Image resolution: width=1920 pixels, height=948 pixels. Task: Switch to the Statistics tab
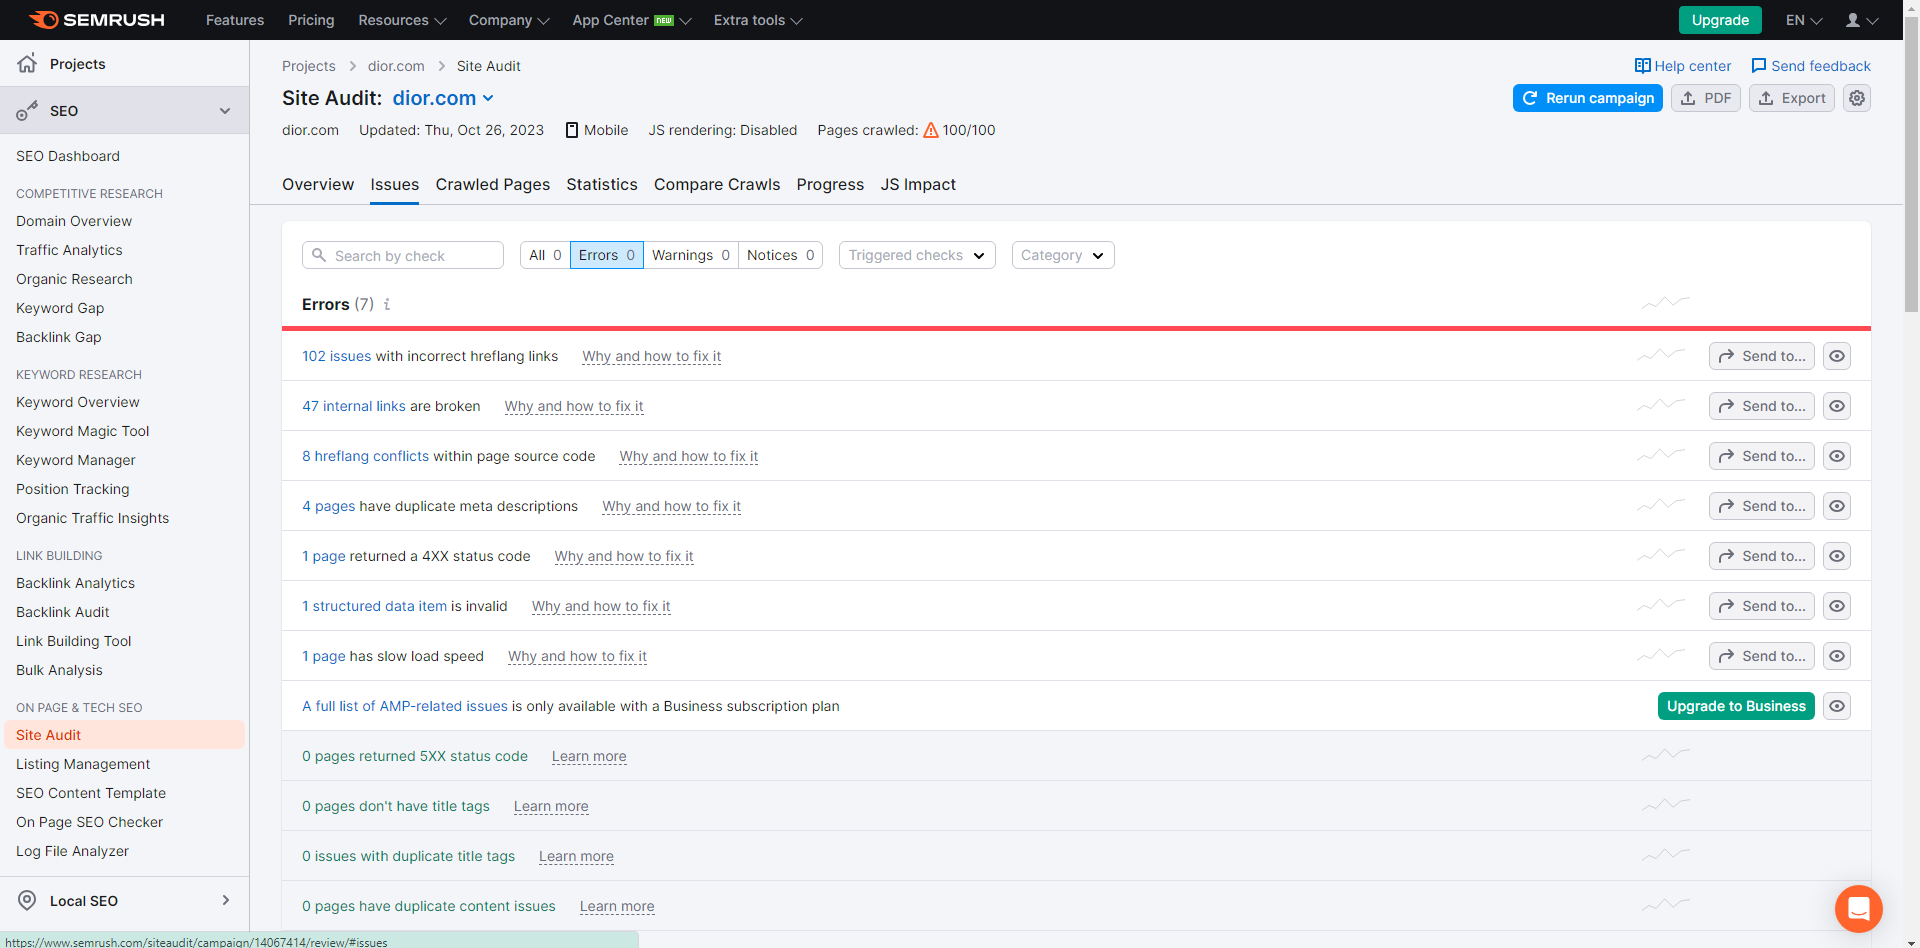[602, 184]
